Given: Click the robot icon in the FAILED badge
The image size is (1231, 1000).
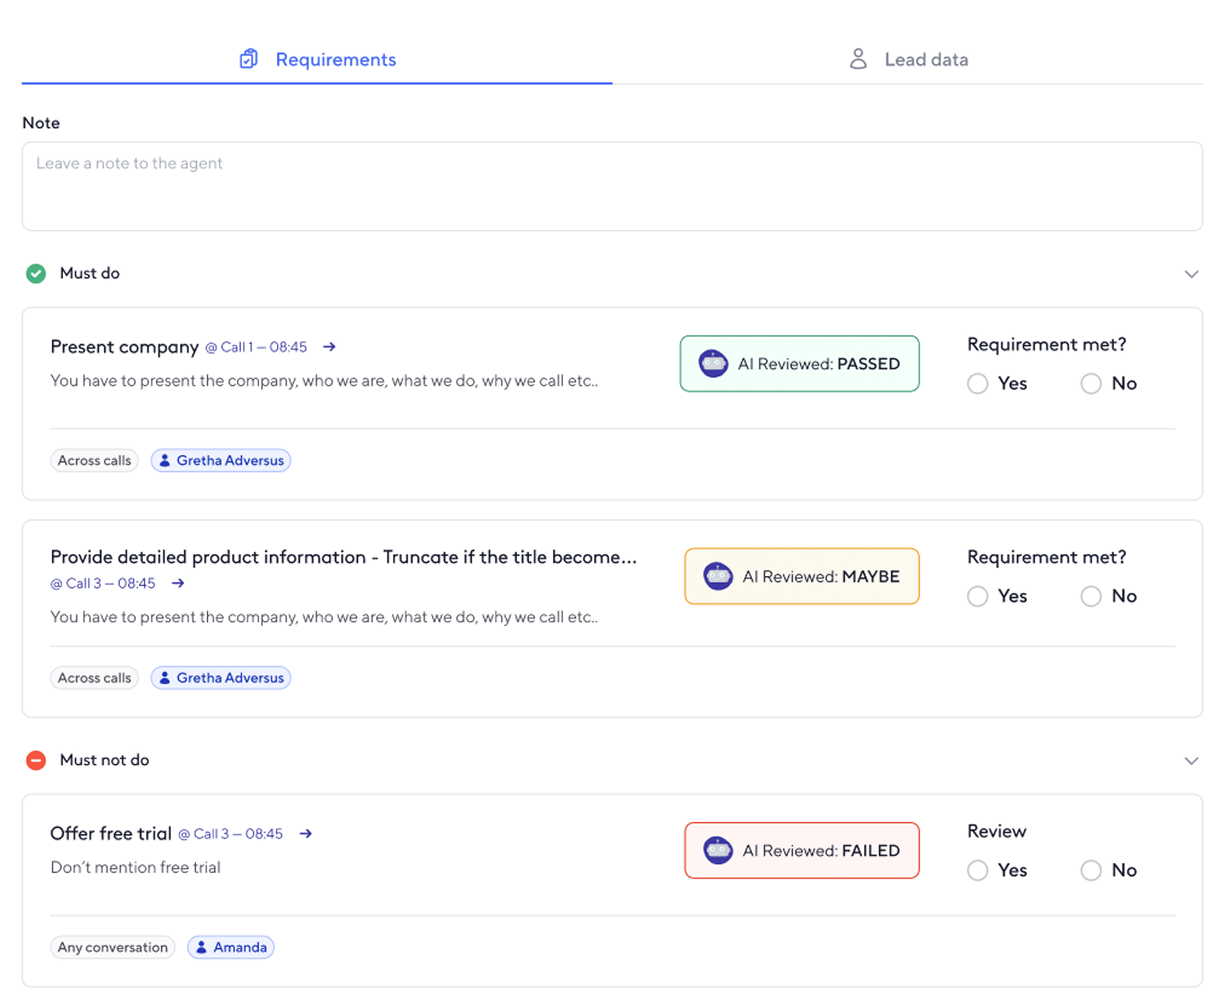Looking at the screenshot, I should tap(718, 851).
